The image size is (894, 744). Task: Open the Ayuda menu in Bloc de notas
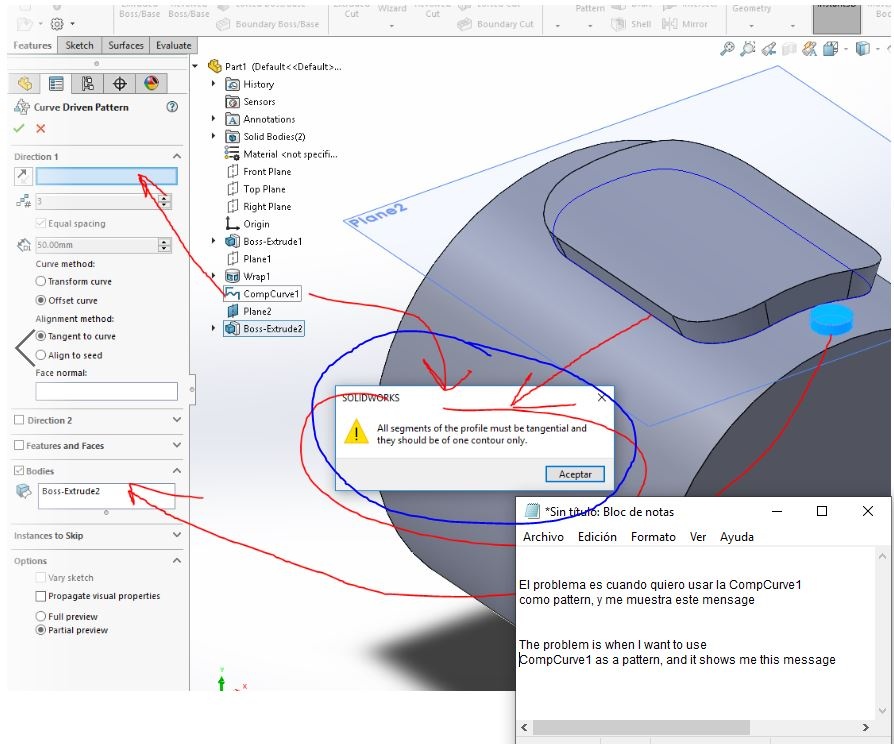tap(737, 537)
